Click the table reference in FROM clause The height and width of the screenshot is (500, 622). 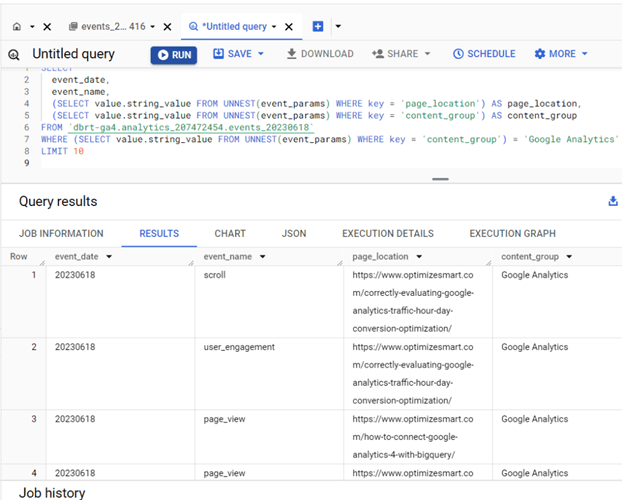191,127
